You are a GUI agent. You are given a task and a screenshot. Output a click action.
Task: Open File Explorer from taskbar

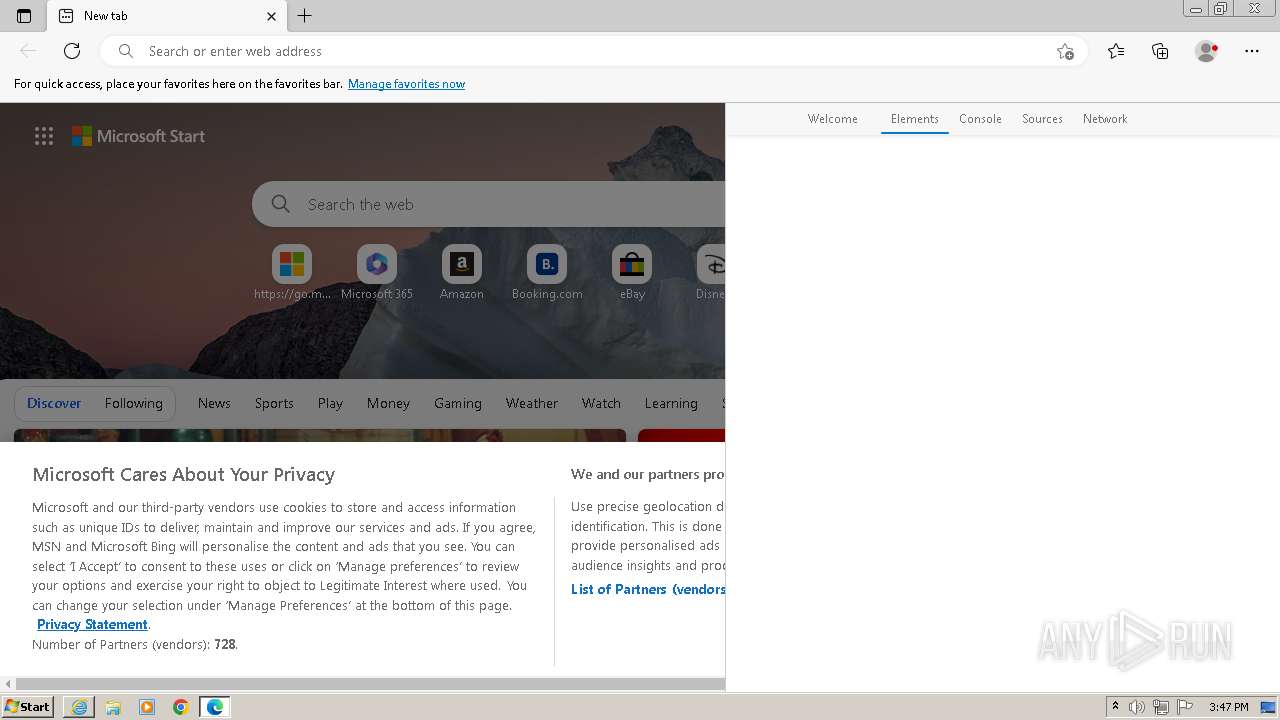coord(113,707)
